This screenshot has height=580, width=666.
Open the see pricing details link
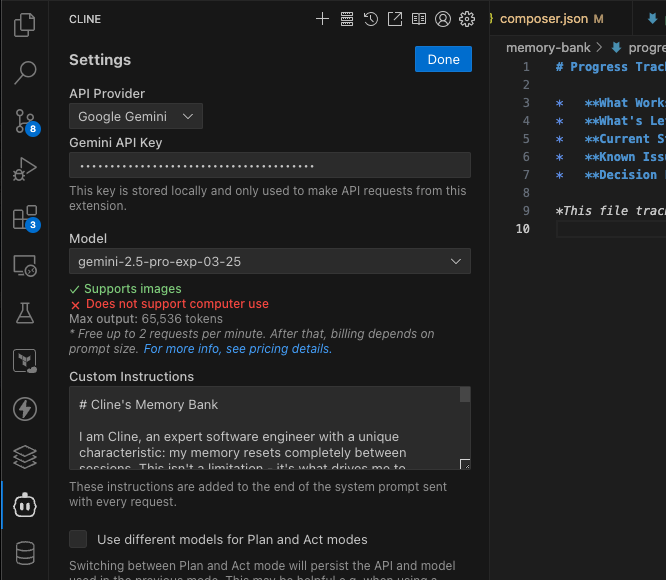237,349
